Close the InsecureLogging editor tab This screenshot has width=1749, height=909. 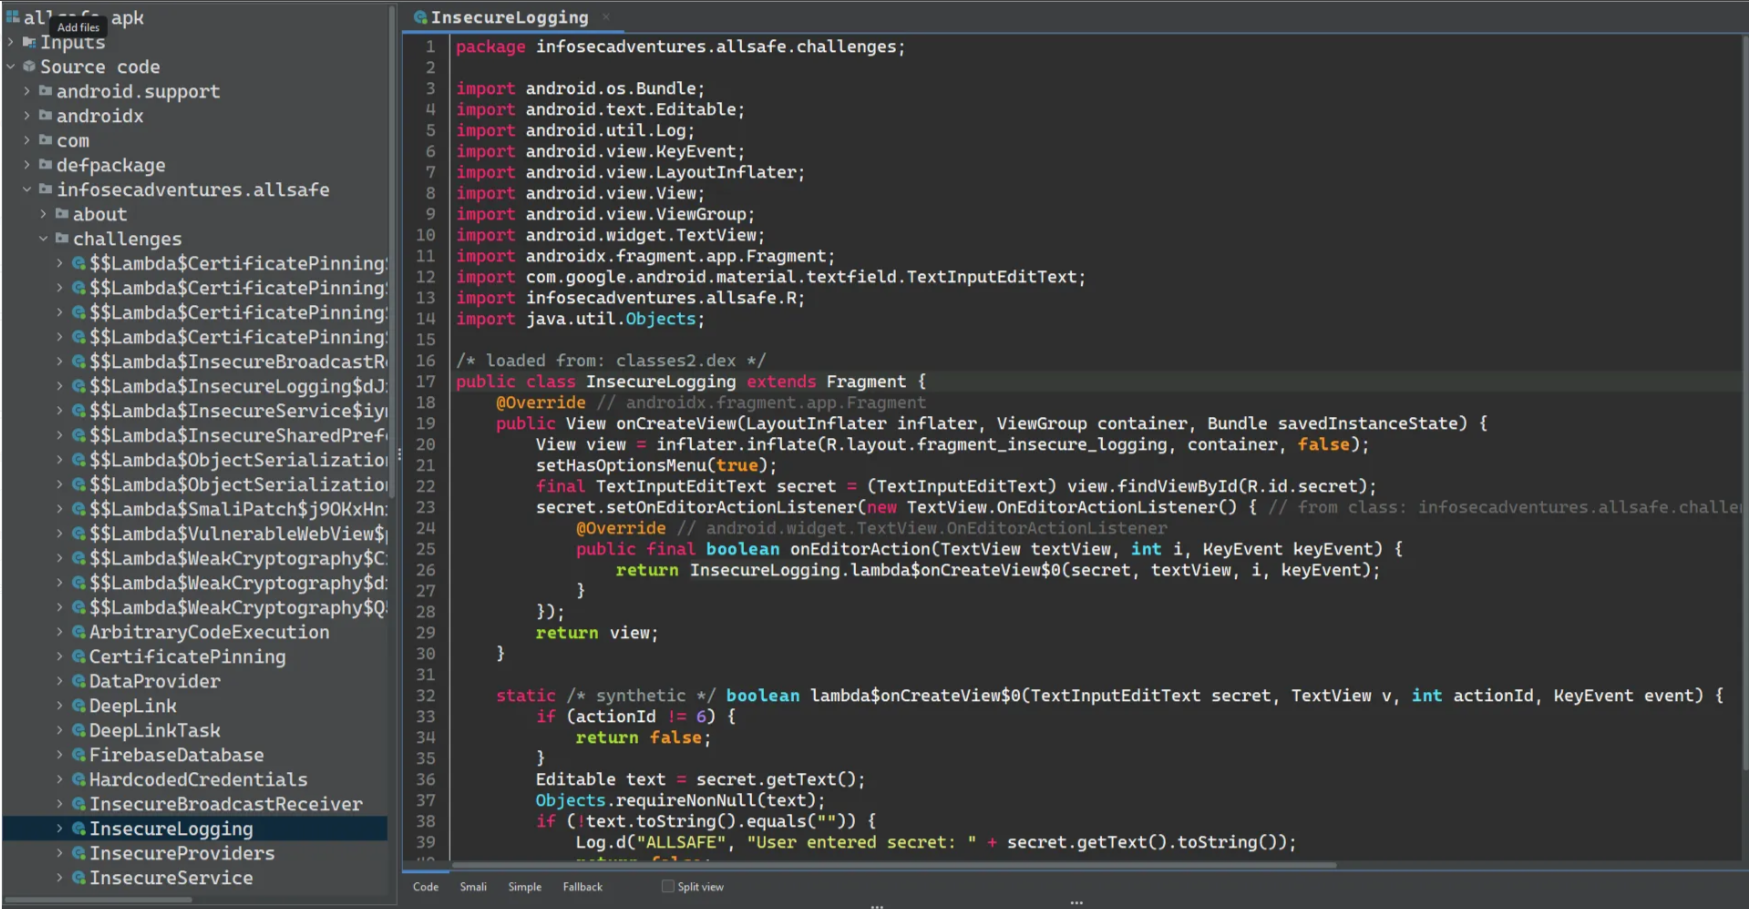click(606, 17)
